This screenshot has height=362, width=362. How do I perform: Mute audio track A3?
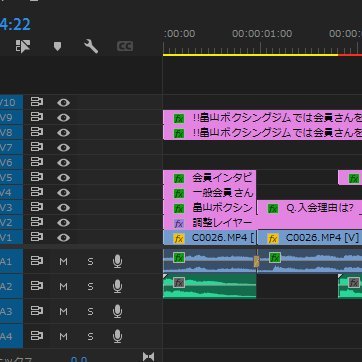pos(63,312)
